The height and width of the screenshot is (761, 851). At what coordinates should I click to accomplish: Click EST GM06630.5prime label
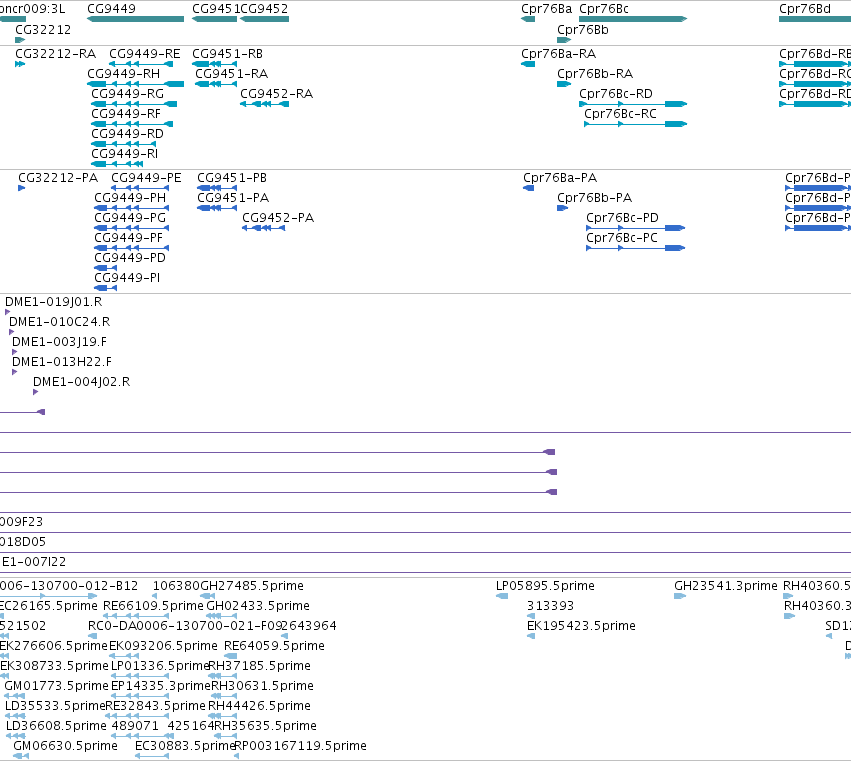point(65,747)
